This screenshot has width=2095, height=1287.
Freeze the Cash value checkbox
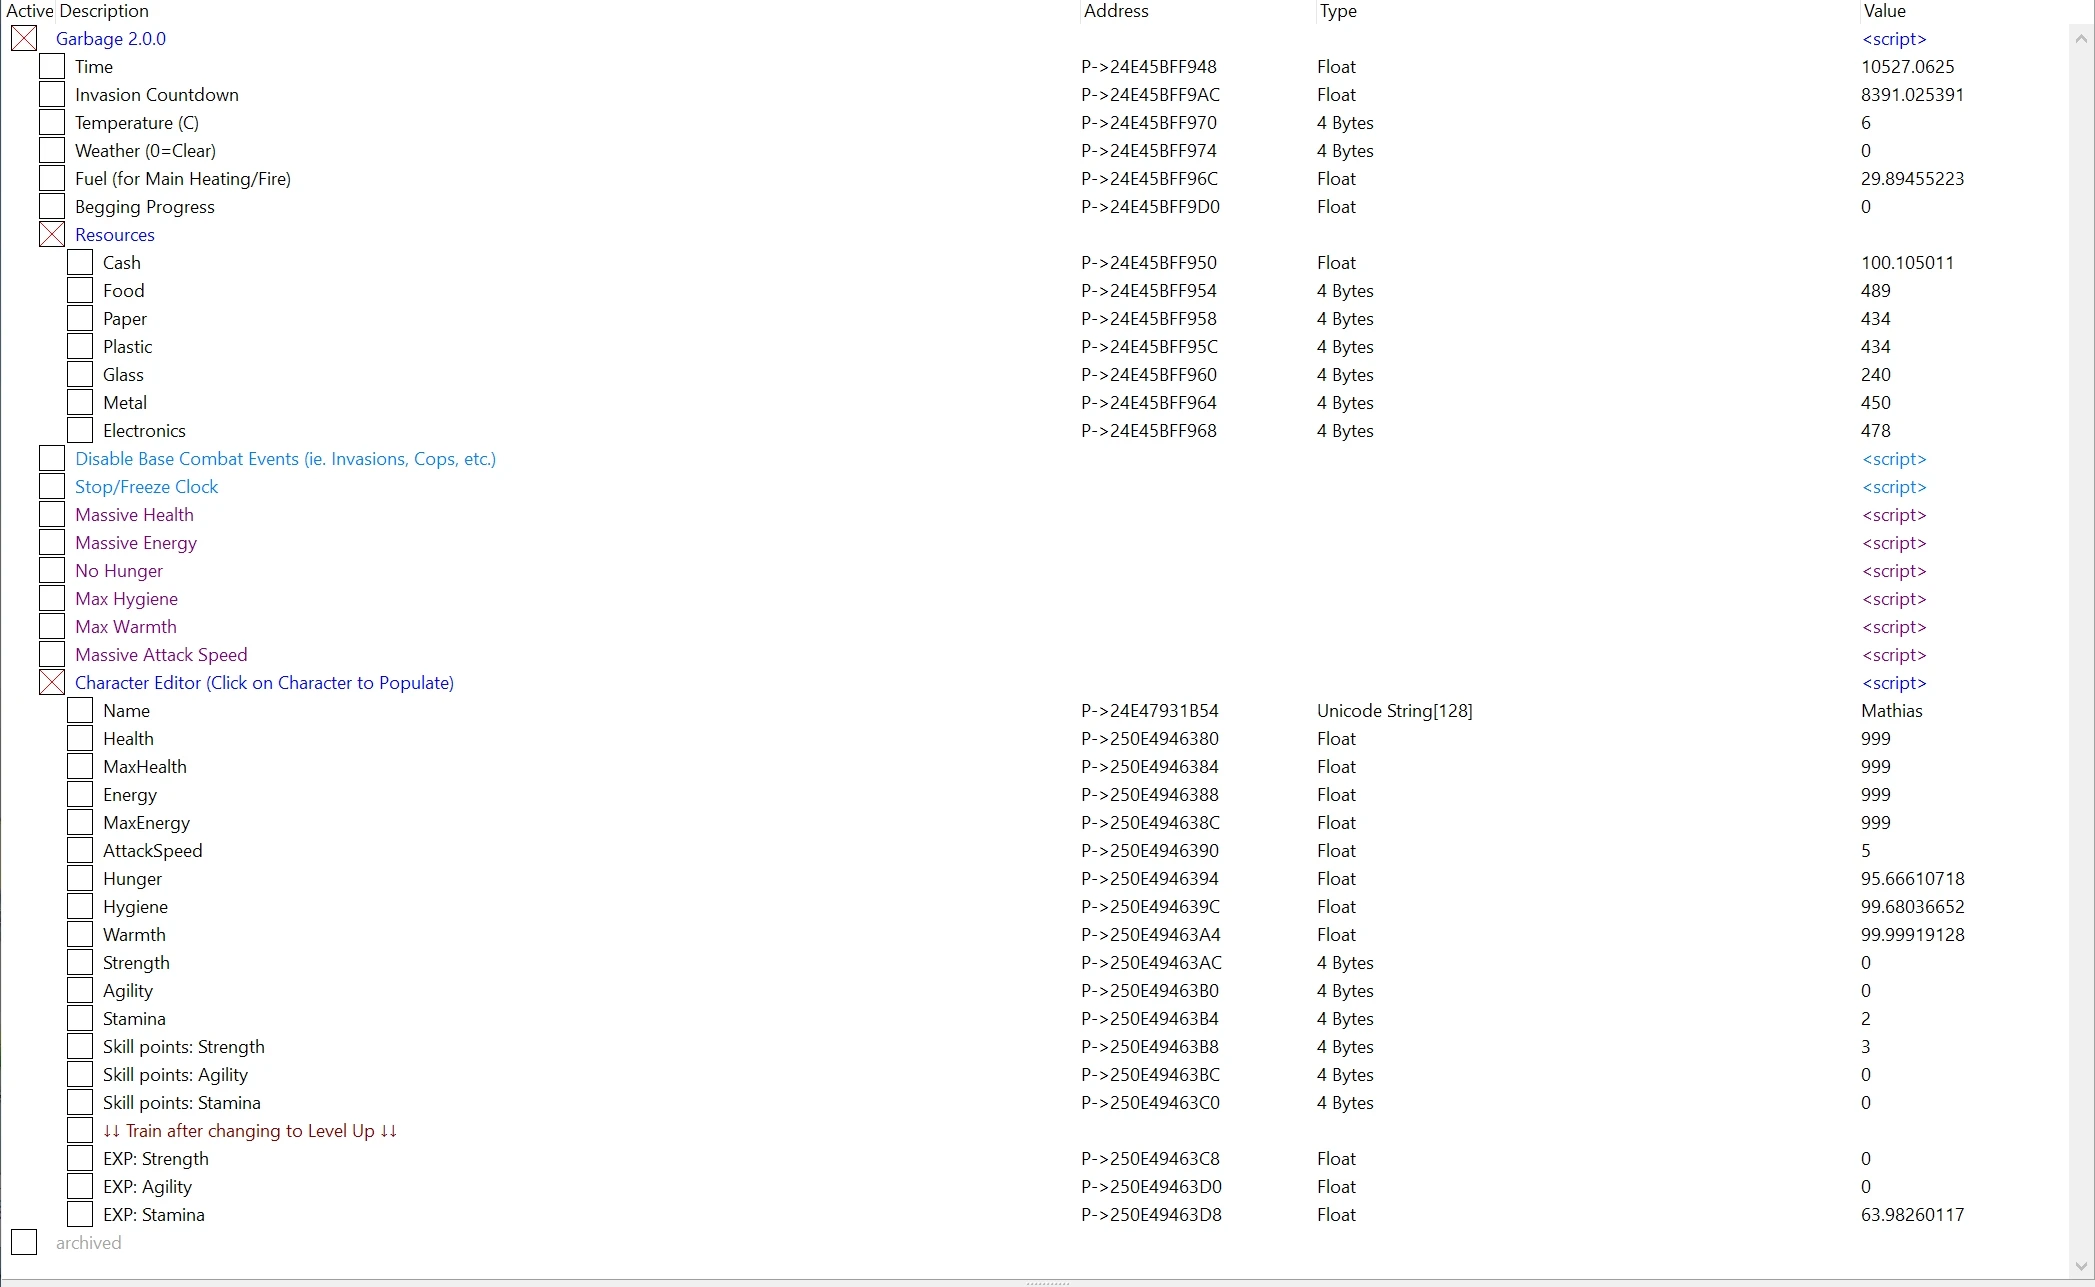pyautogui.click(x=80, y=263)
